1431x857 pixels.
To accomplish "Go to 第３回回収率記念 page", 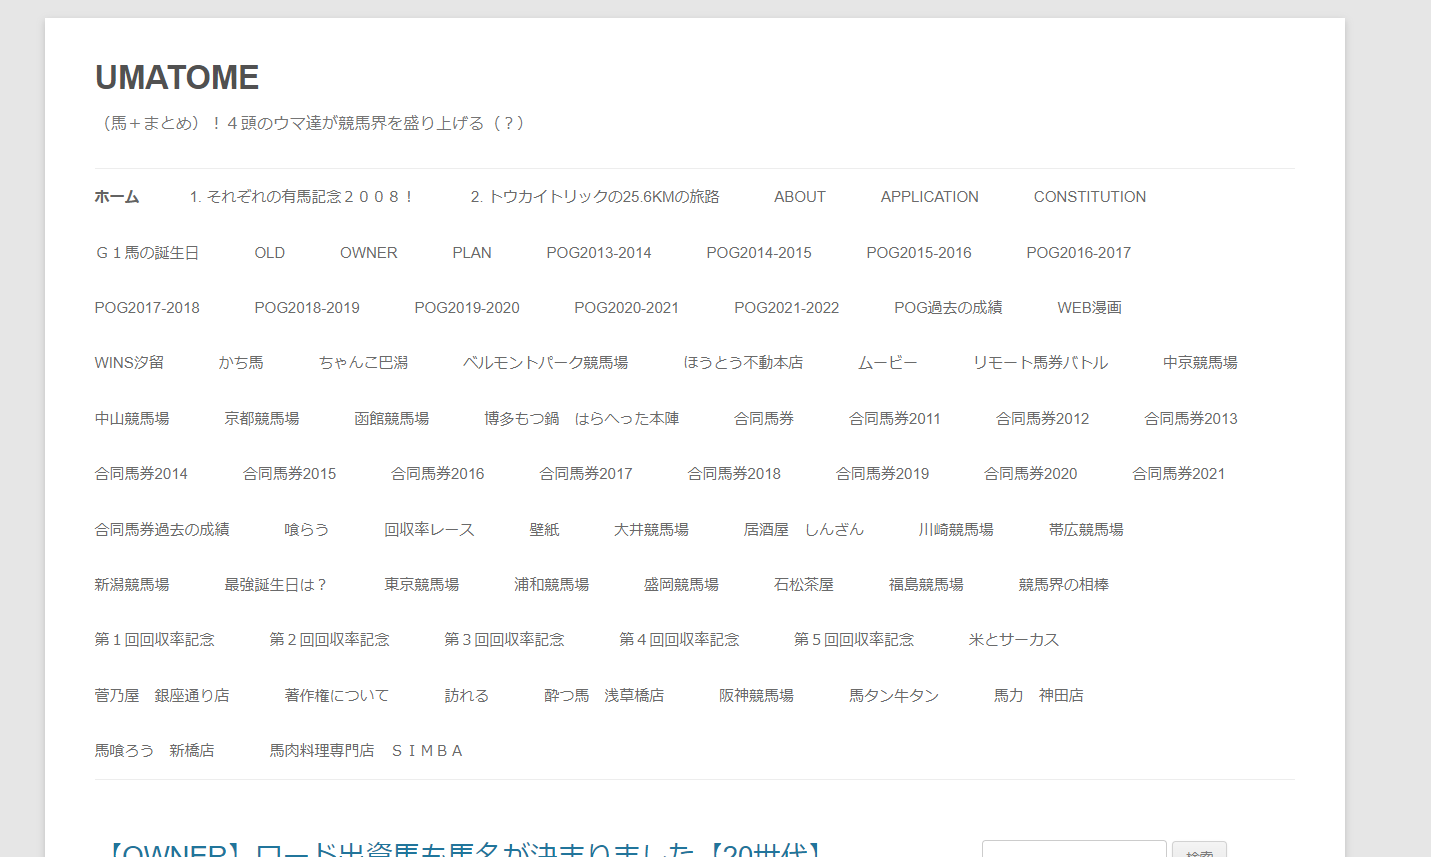I will pos(504,640).
